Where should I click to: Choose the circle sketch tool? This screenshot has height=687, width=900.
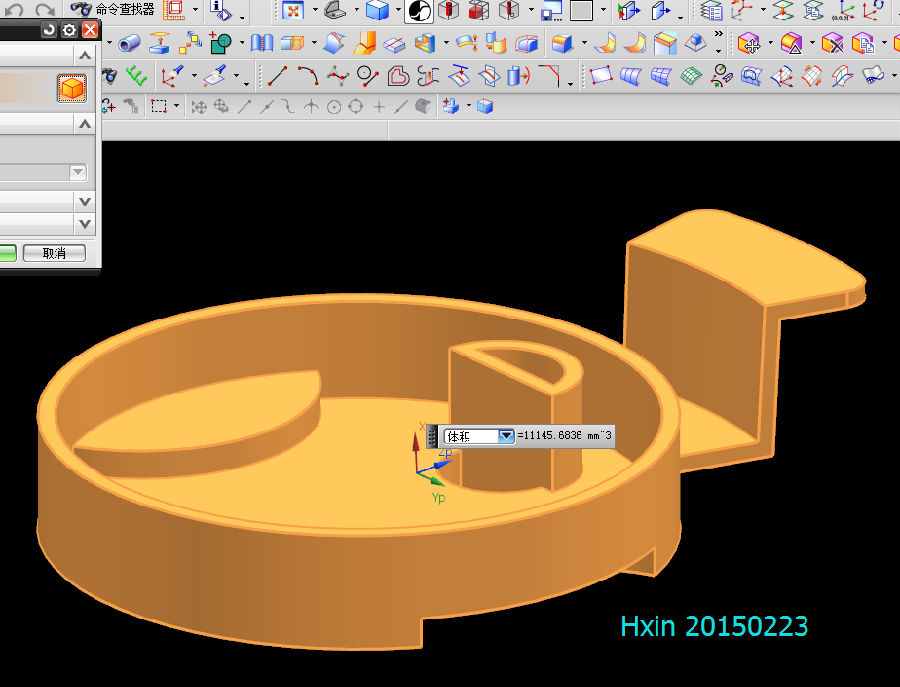pos(368,76)
